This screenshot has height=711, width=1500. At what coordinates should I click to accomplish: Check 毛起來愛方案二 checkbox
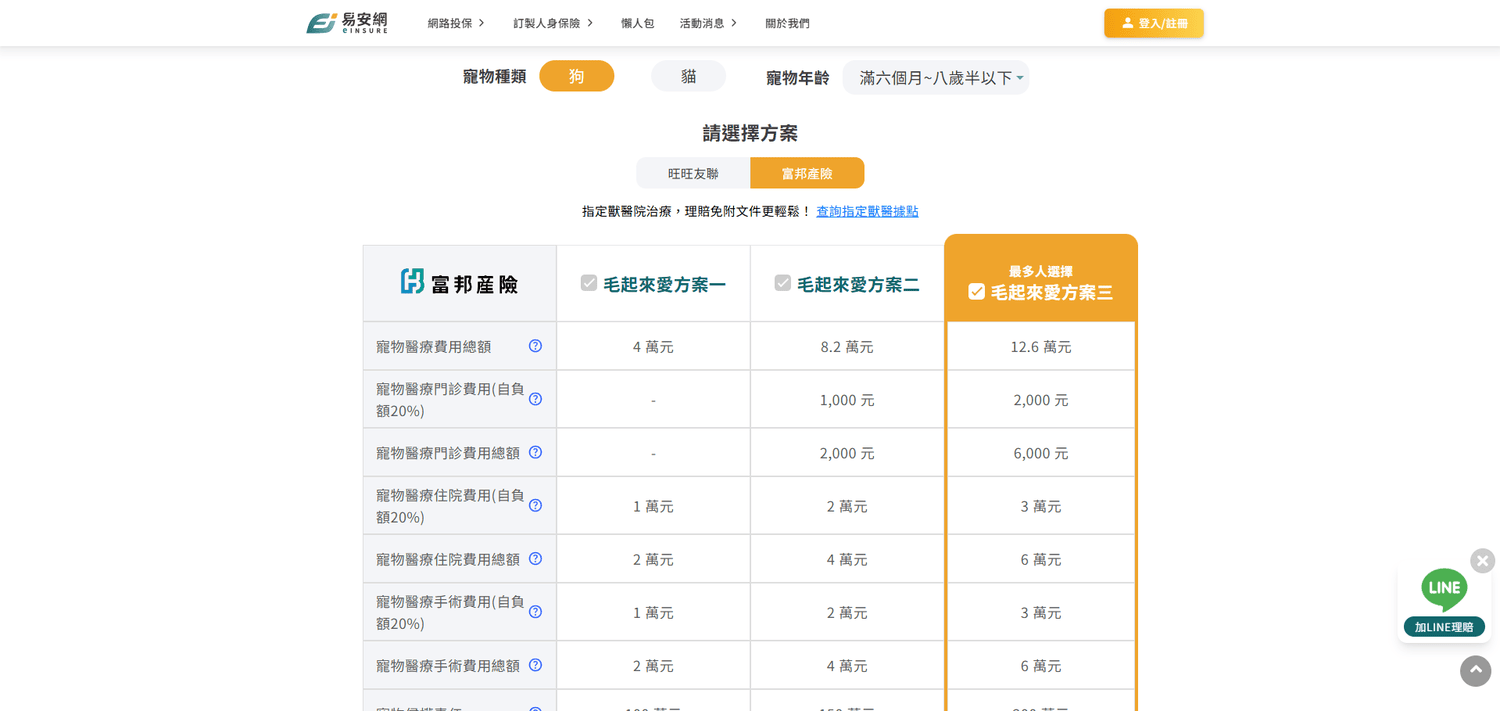[783, 283]
